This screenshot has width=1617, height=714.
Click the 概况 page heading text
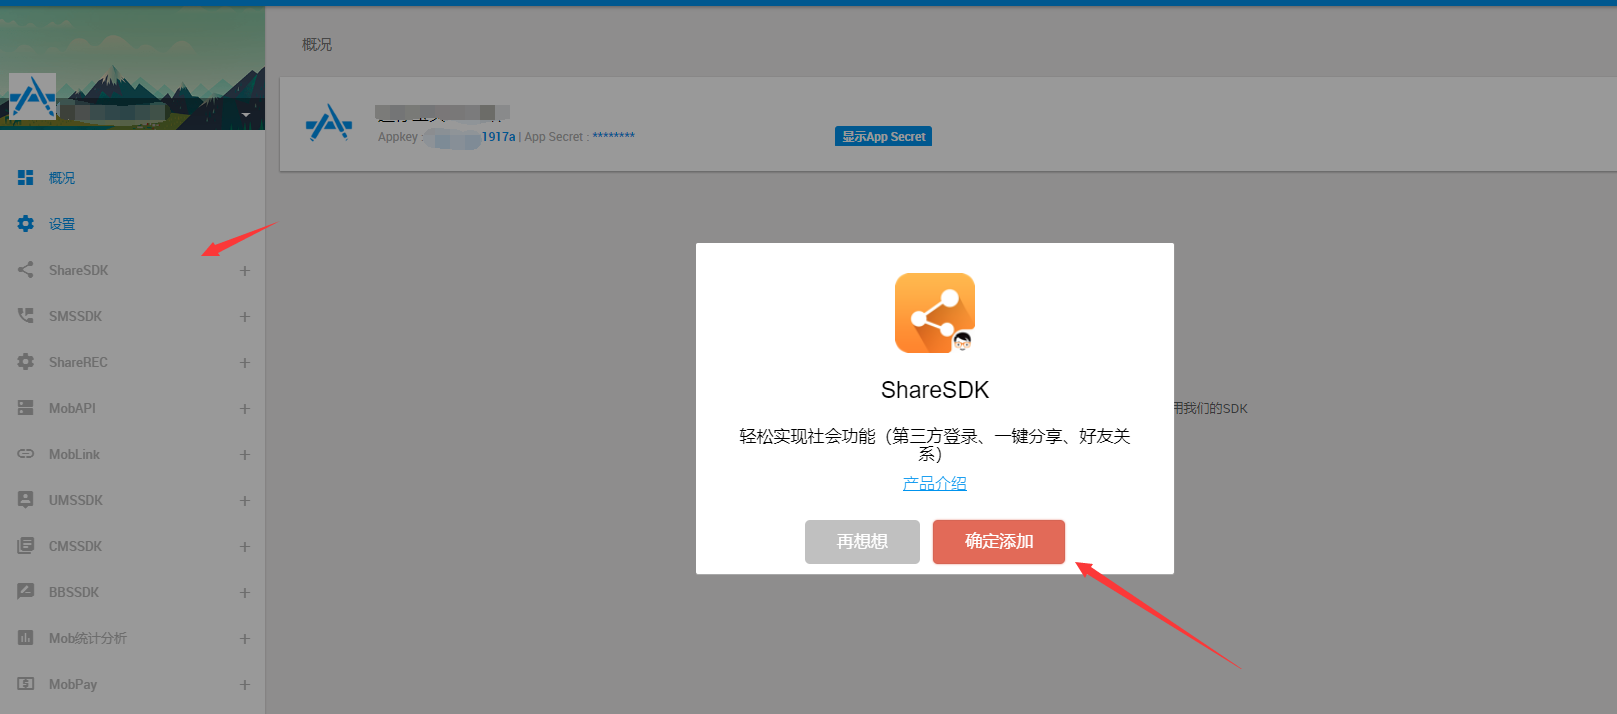[317, 45]
